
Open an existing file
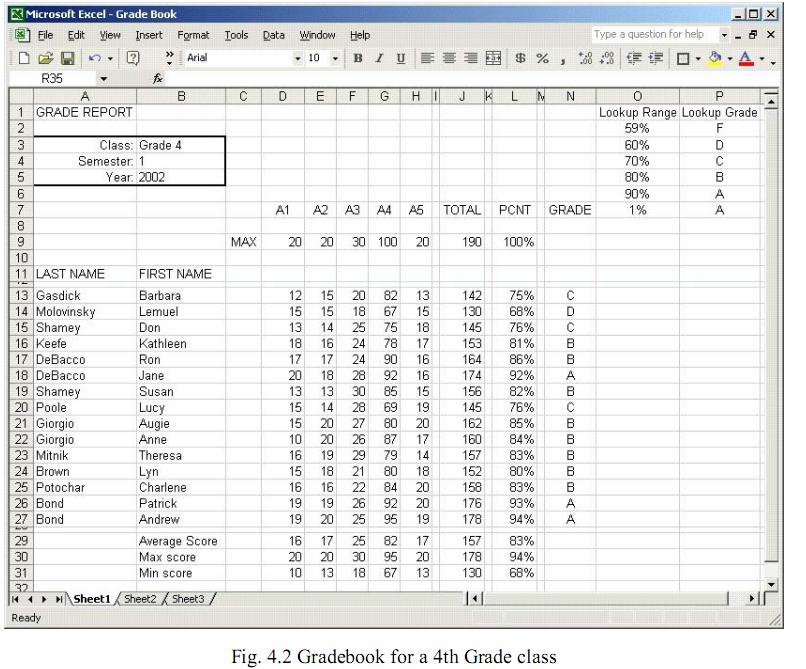(x=45, y=60)
